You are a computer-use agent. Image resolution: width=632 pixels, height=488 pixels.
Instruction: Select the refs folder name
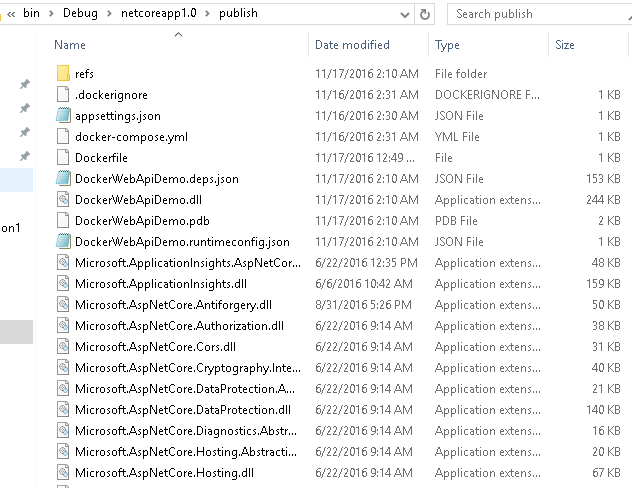point(84,74)
